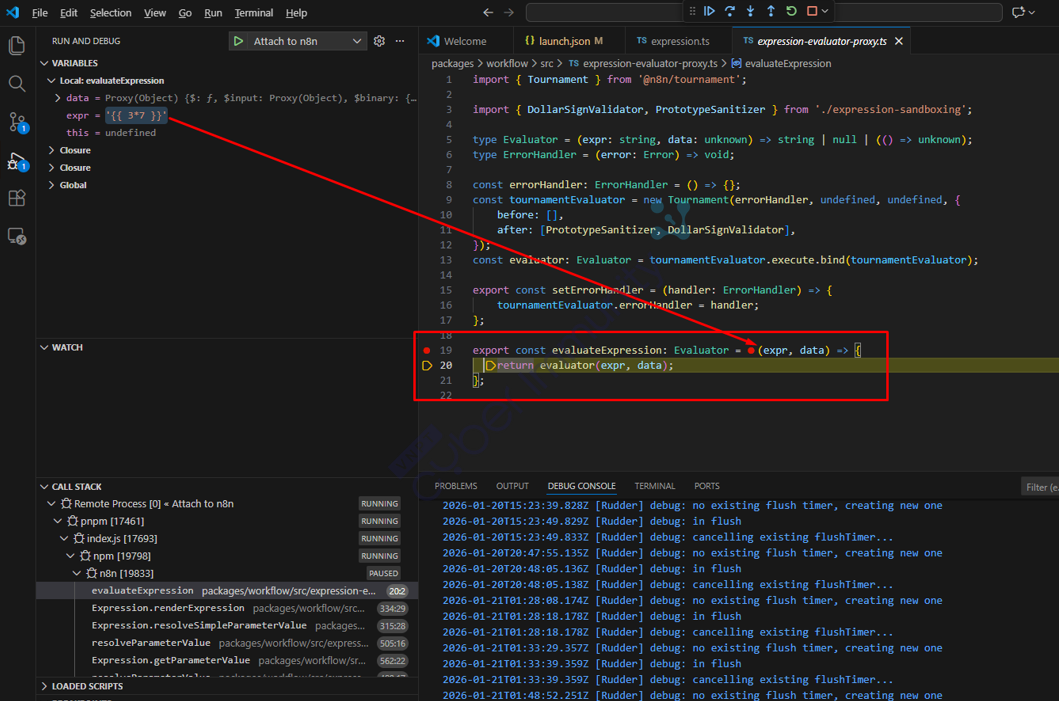The image size is (1059, 701).
Task: Select the resolveParameterValue 505:16 stack frame
Action: (227, 644)
